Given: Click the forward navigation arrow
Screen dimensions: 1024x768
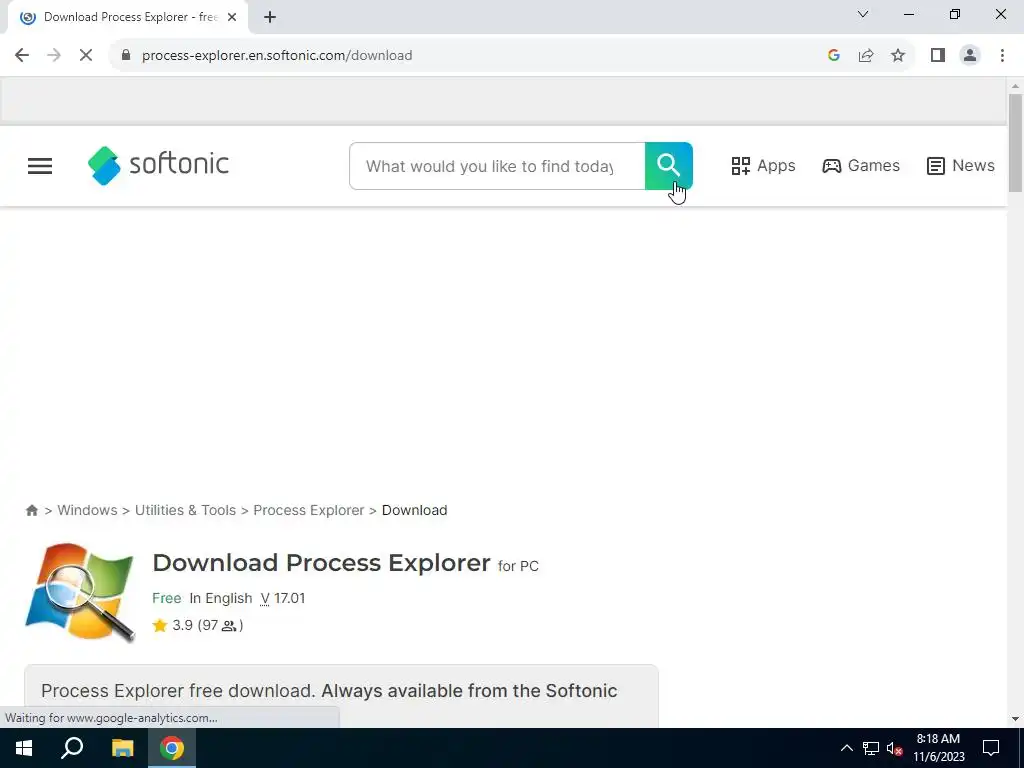Looking at the screenshot, I should 54,56.
